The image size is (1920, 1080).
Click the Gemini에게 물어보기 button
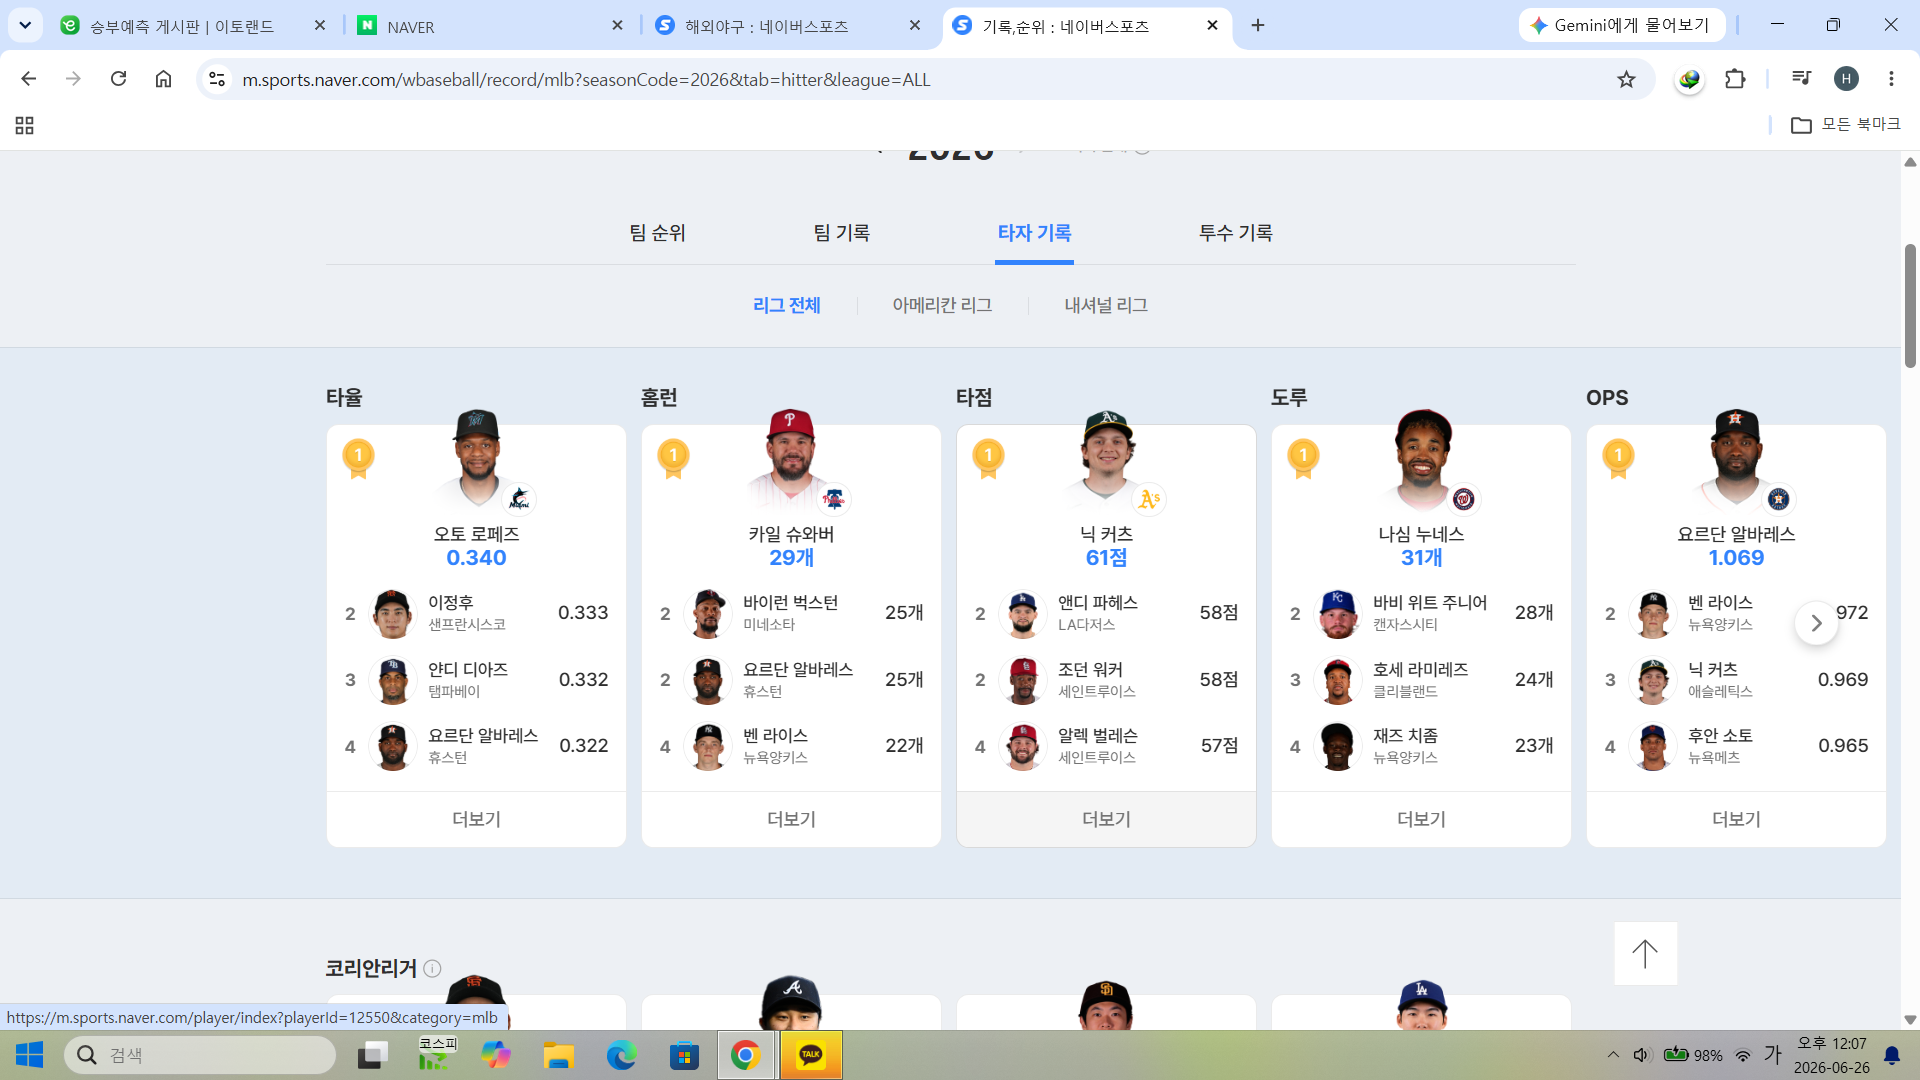click(1621, 25)
